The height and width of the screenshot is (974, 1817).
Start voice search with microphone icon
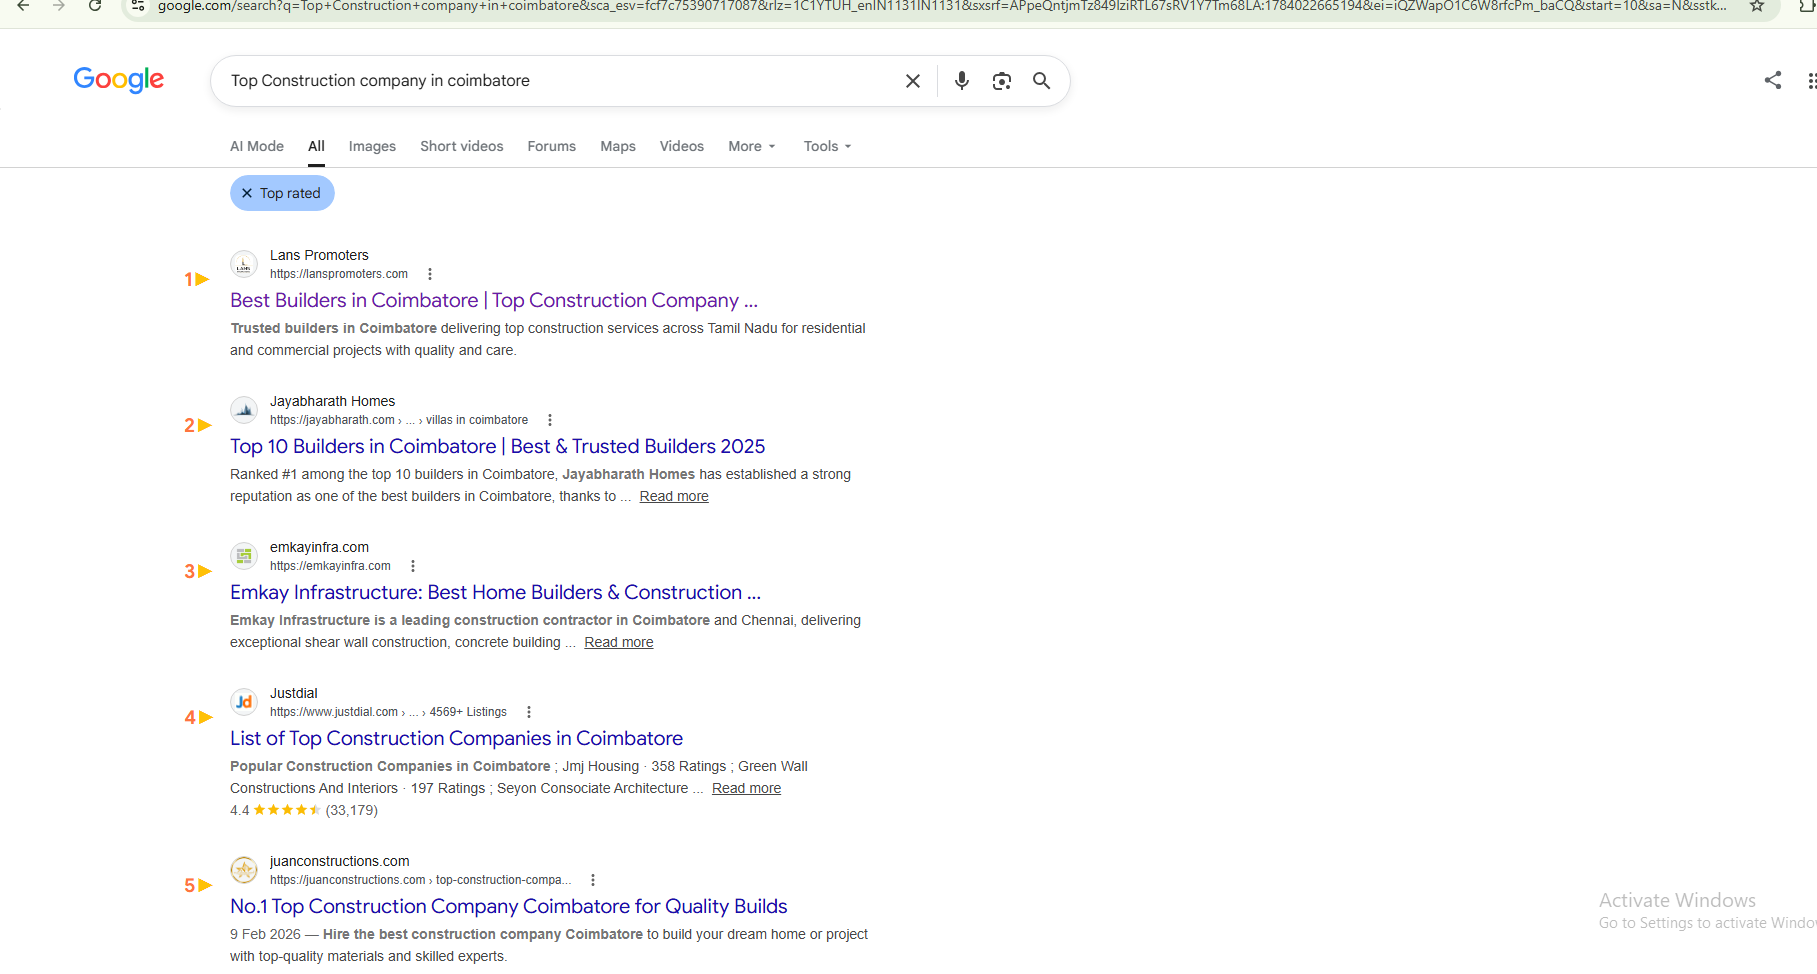tap(962, 81)
